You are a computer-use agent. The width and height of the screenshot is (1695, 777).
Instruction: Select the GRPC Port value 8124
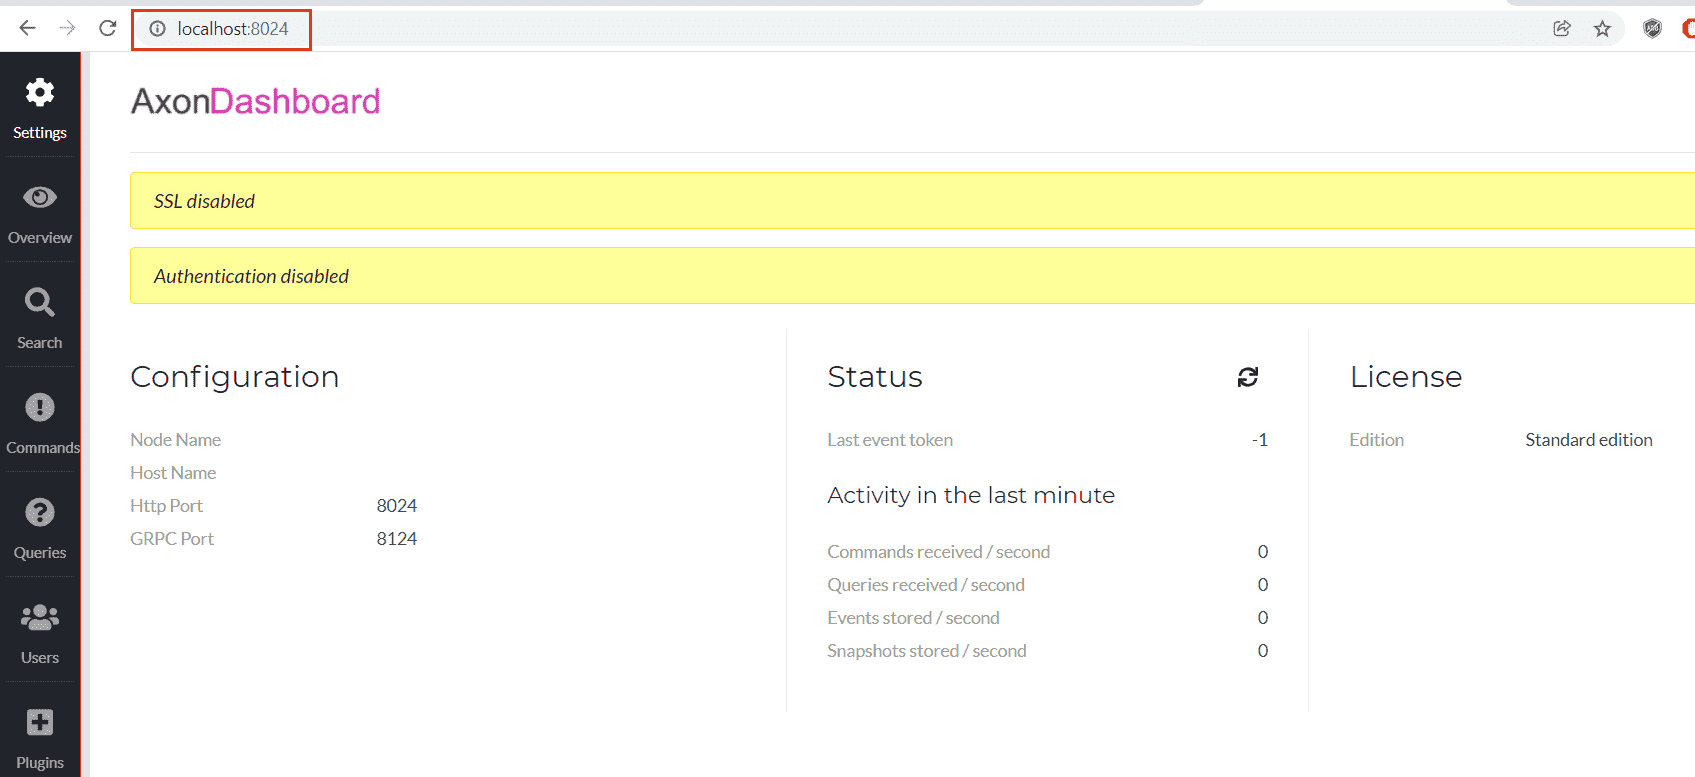pos(397,539)
